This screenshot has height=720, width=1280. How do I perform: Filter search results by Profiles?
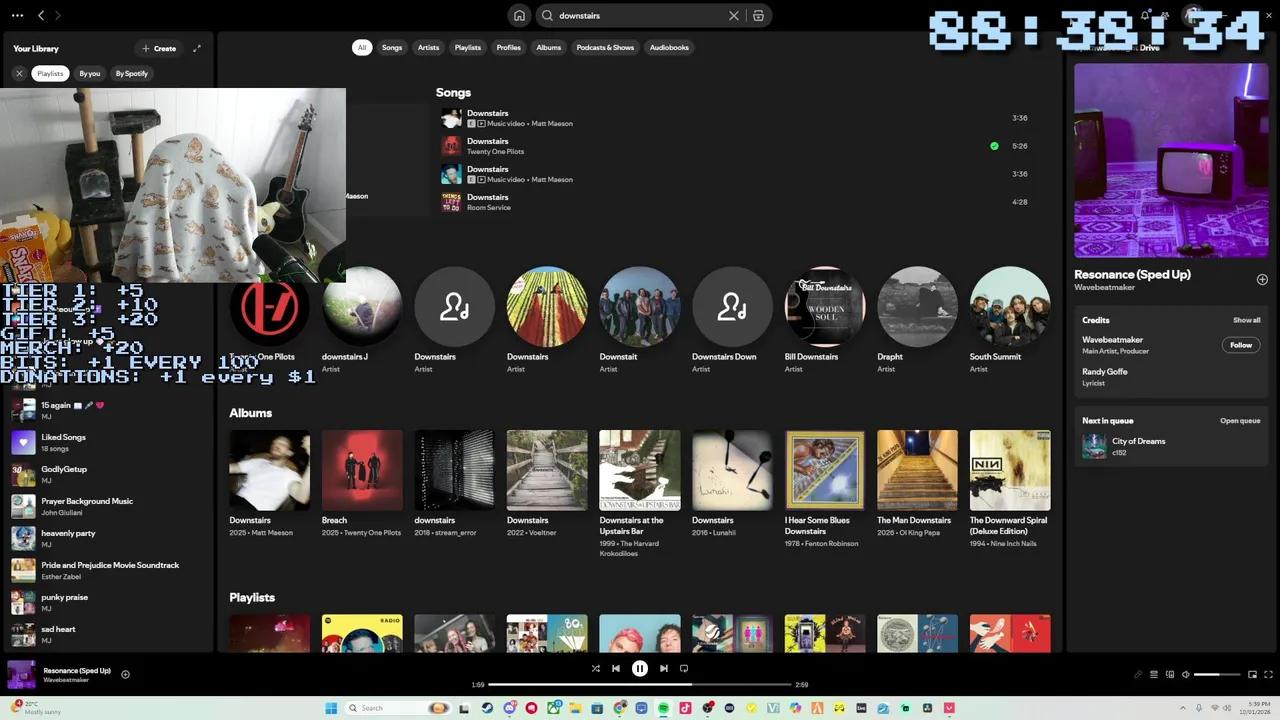coord(509,47)
